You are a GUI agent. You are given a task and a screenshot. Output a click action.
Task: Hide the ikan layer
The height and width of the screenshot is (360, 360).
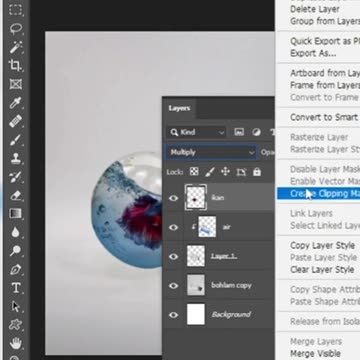173,198
